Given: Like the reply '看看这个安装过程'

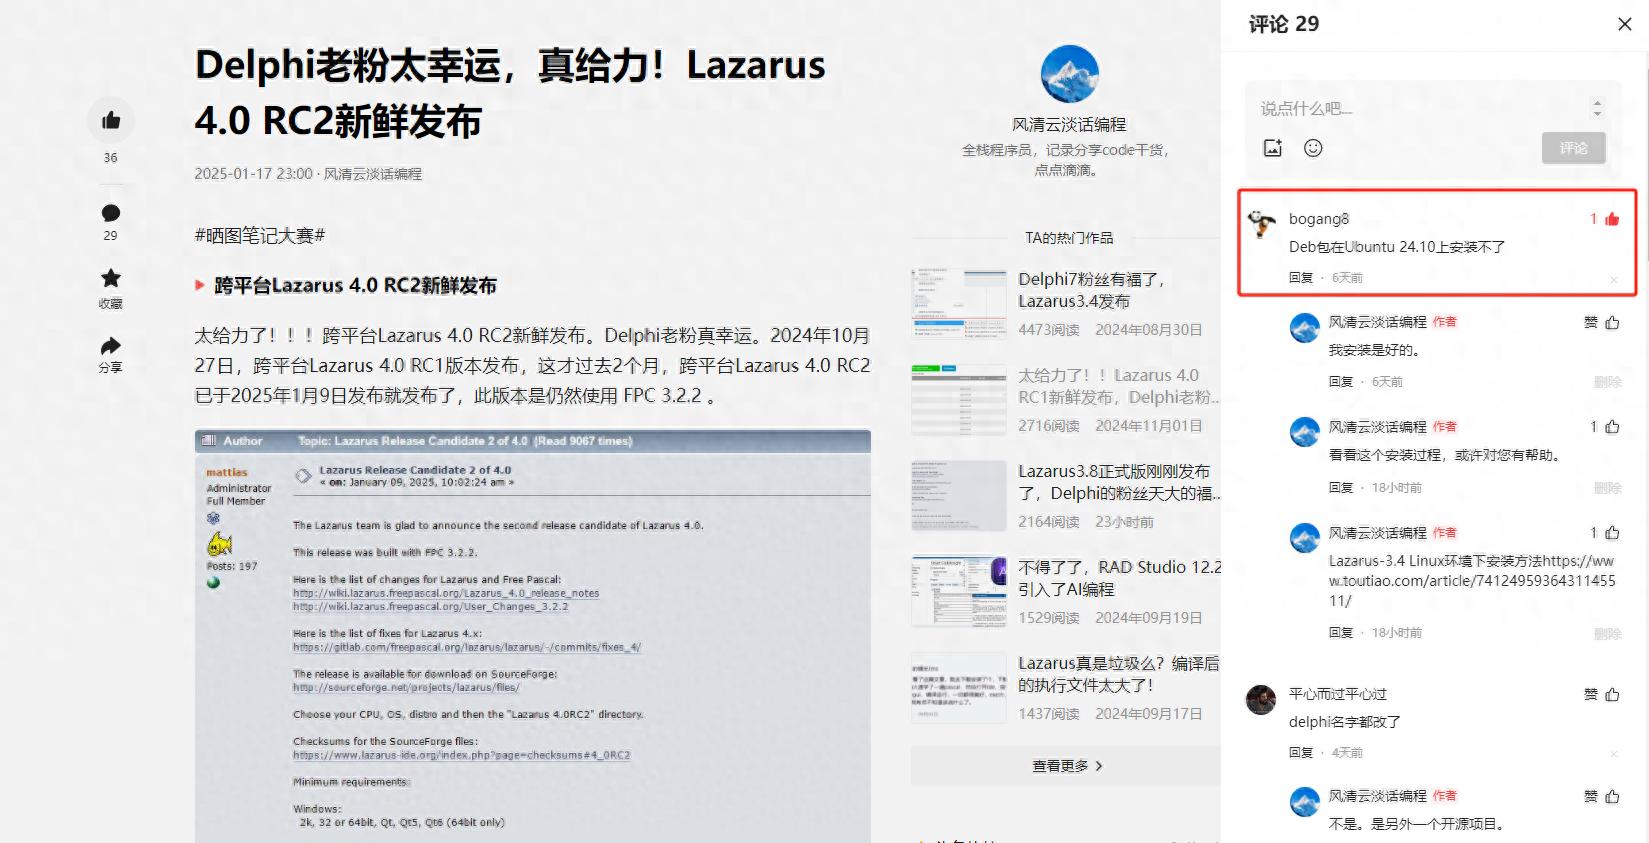Looking at the screenshot, I should (1612, 427).
